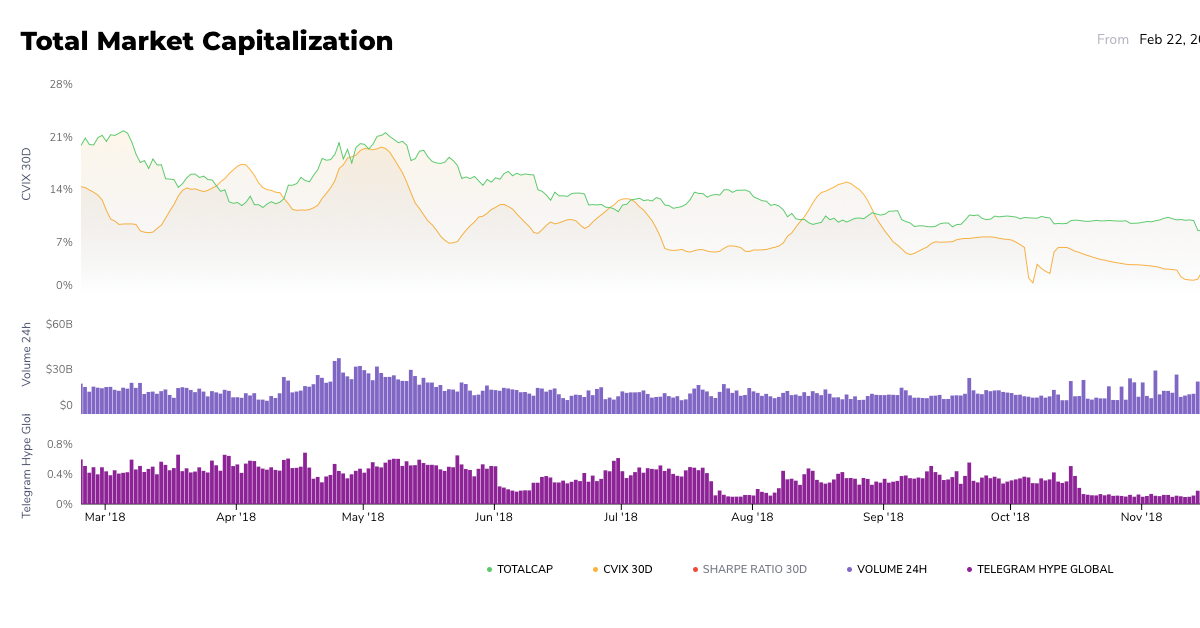Toggle the TELEGRAM HYPE GLOBAL legend label

[1044, 570]
